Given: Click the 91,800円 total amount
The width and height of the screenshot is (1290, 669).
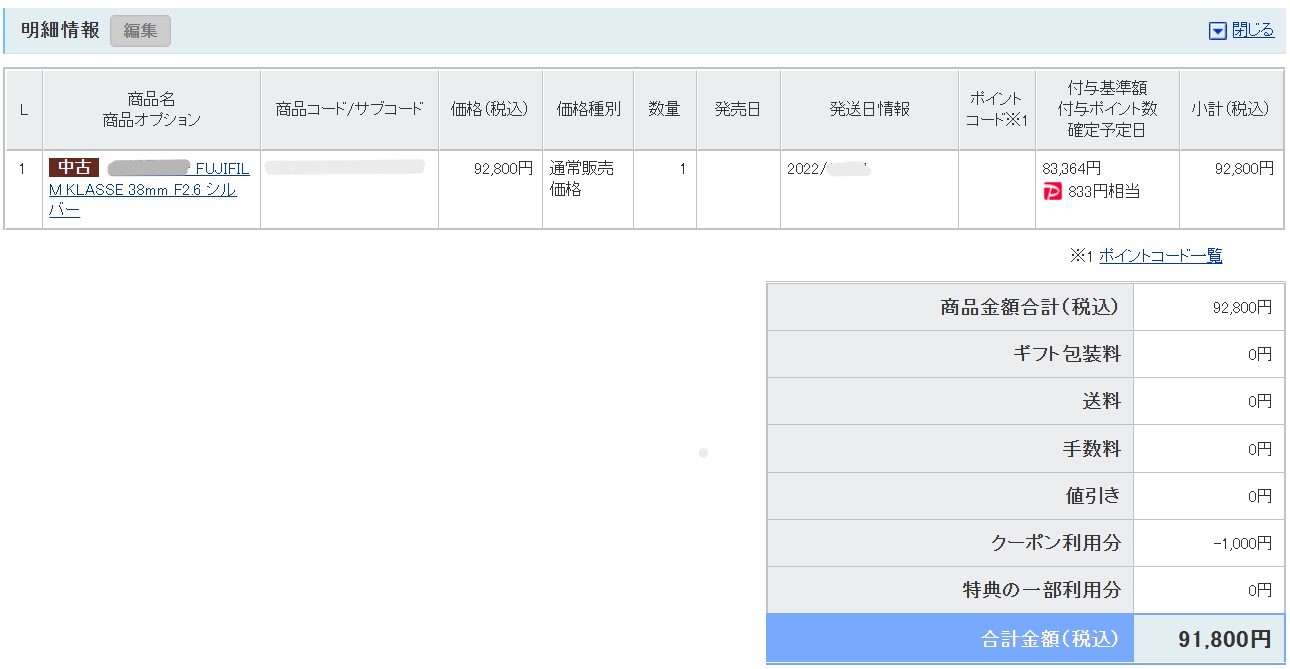Looking at the screenshot, I should point(1223,638).
